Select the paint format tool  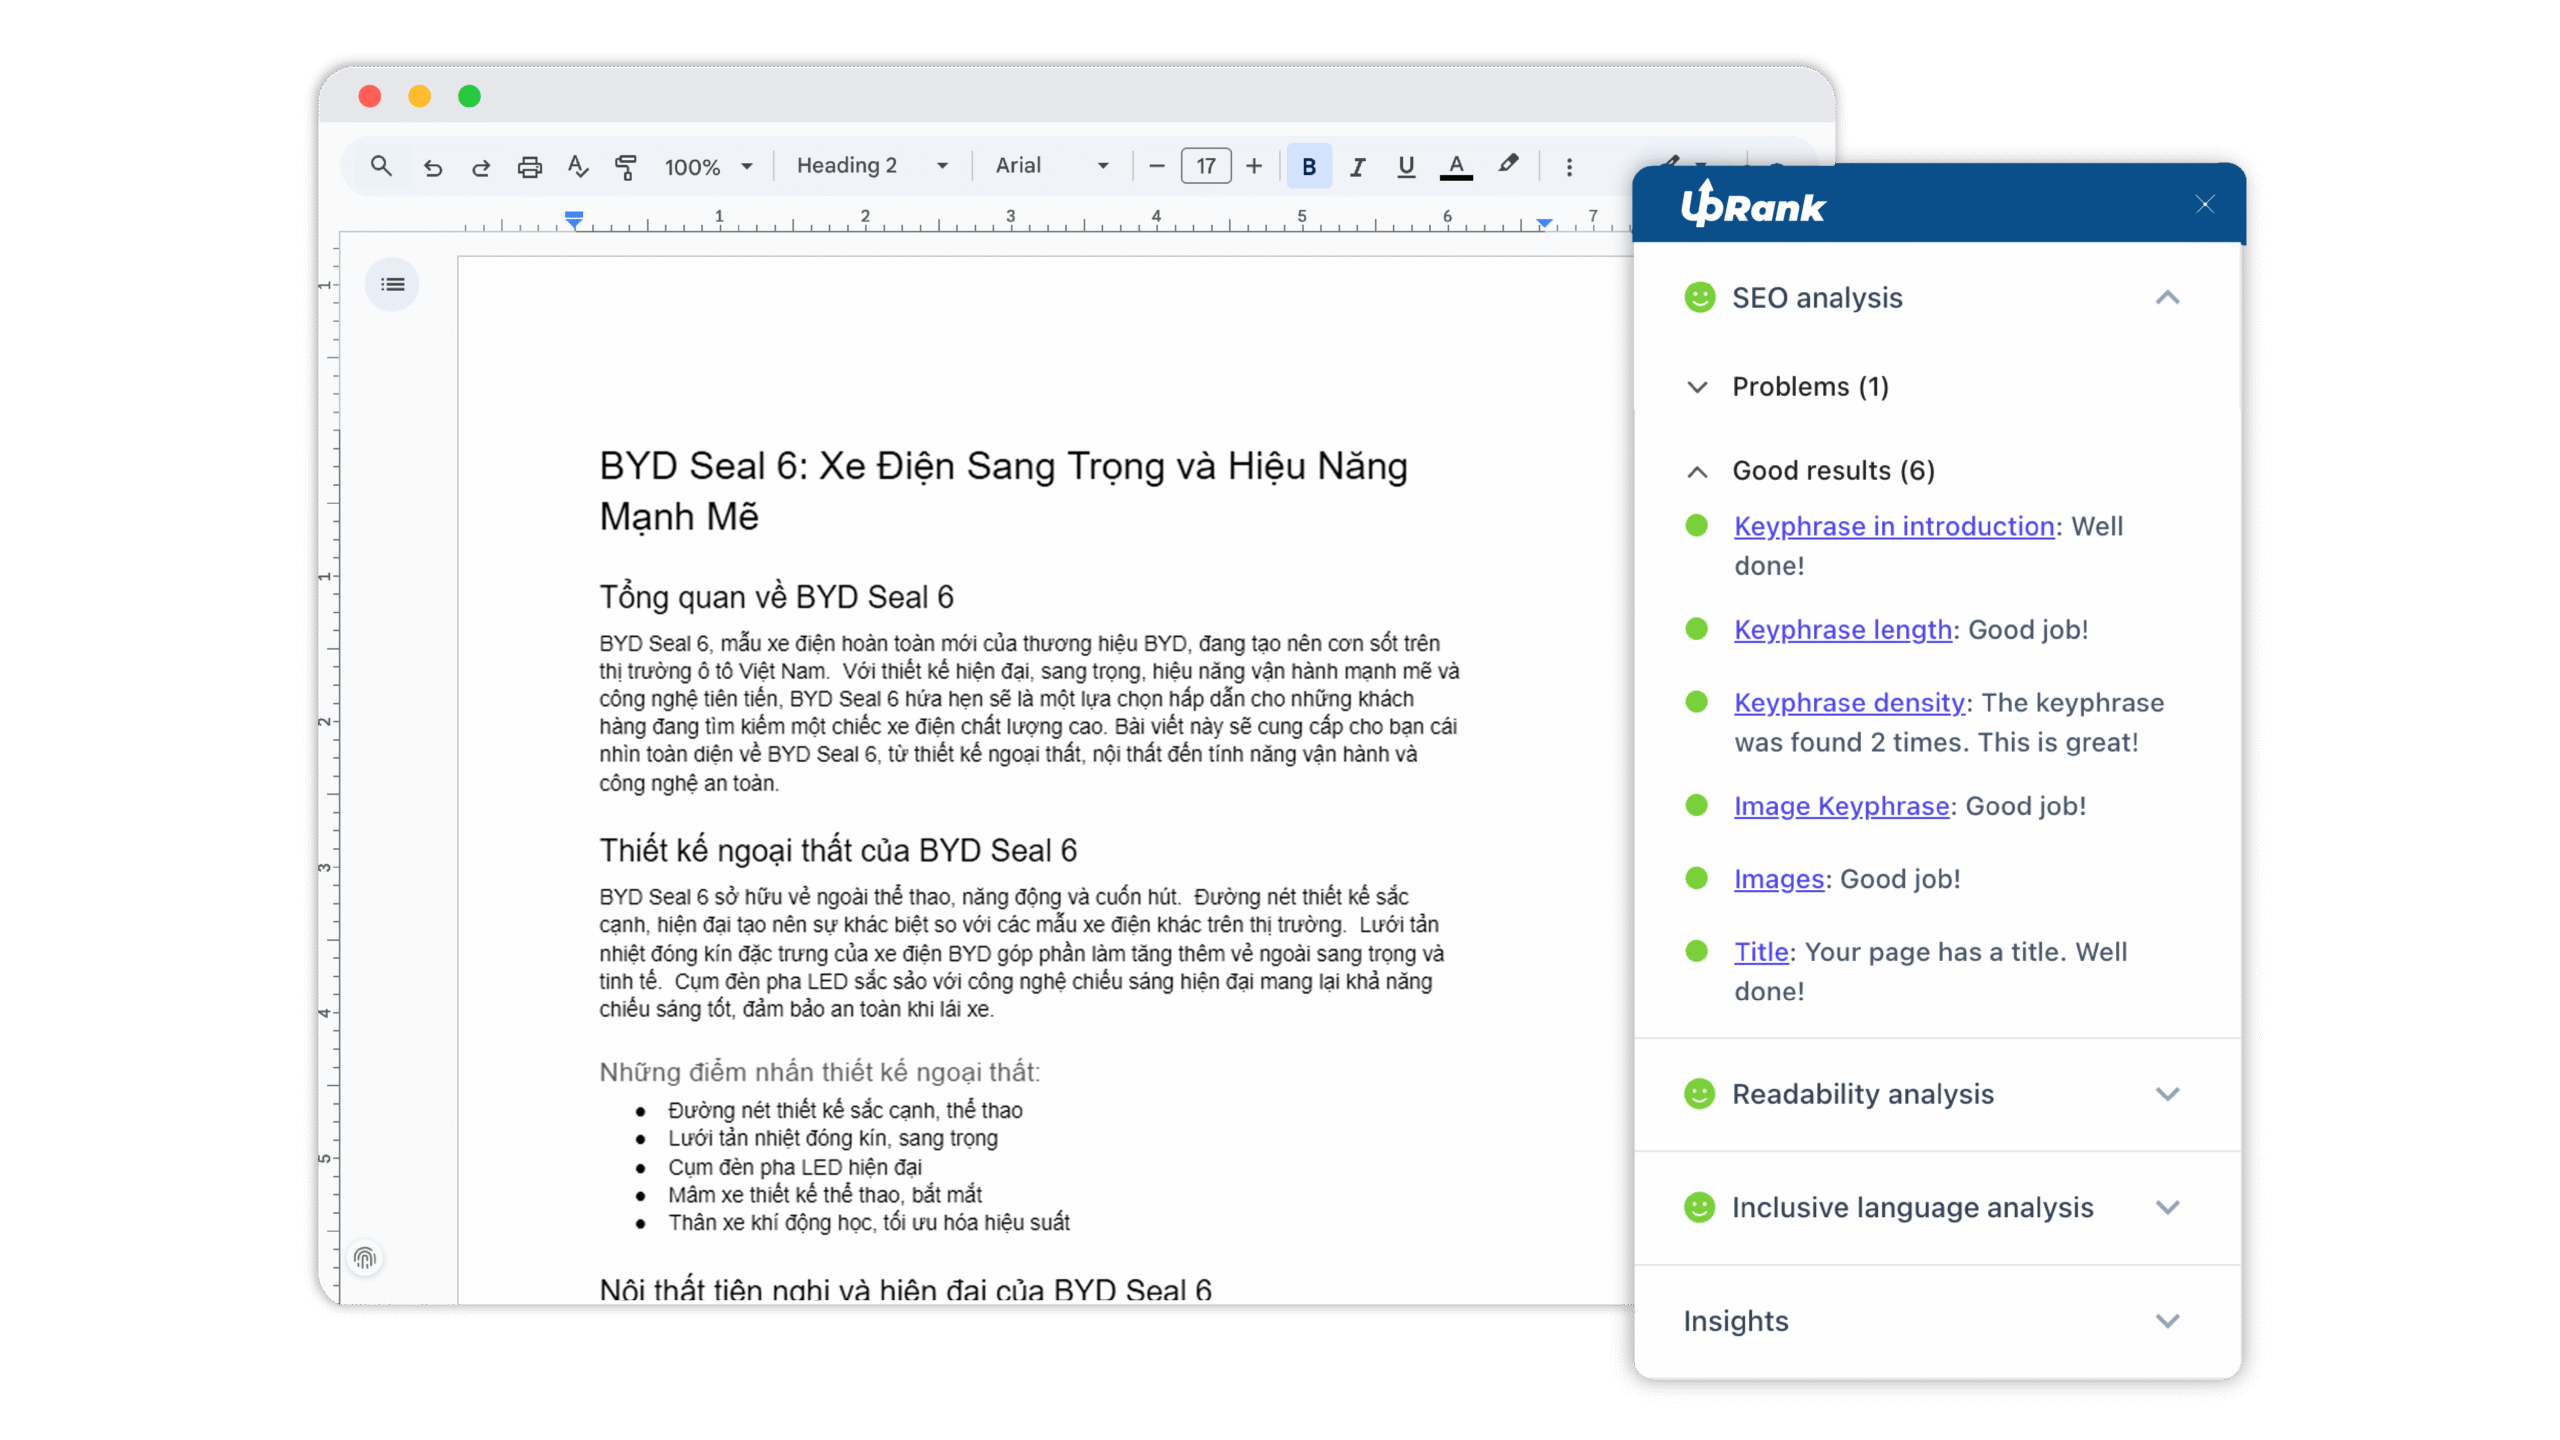coord(626,167)
